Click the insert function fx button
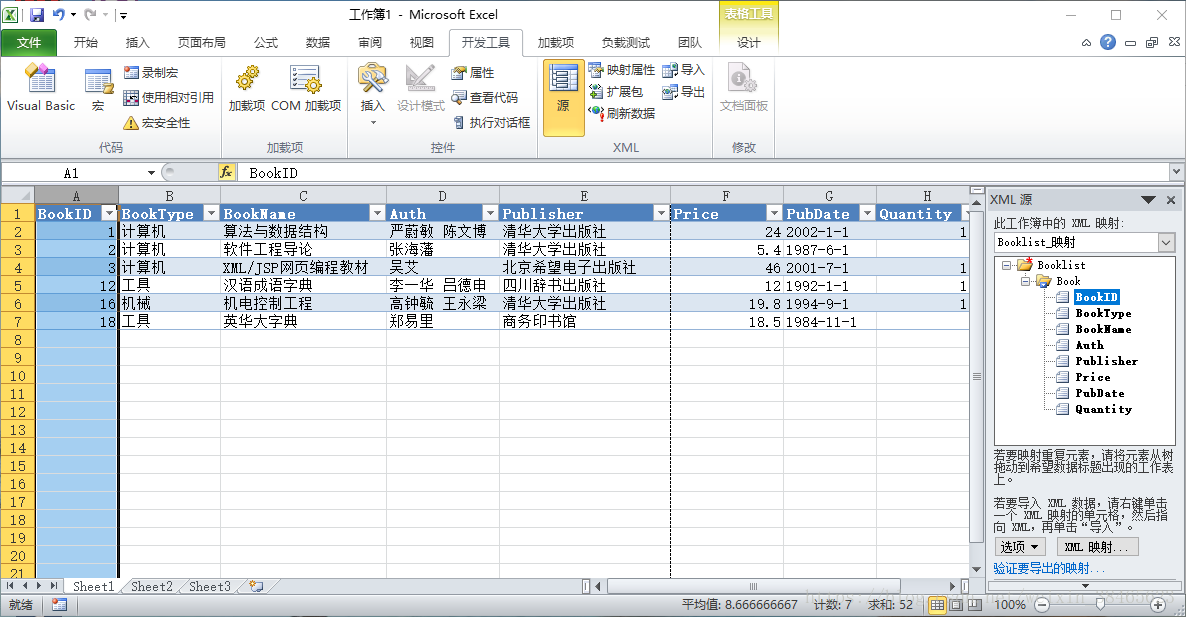This screenshot has height=617, width=1186. coord(226,172)
